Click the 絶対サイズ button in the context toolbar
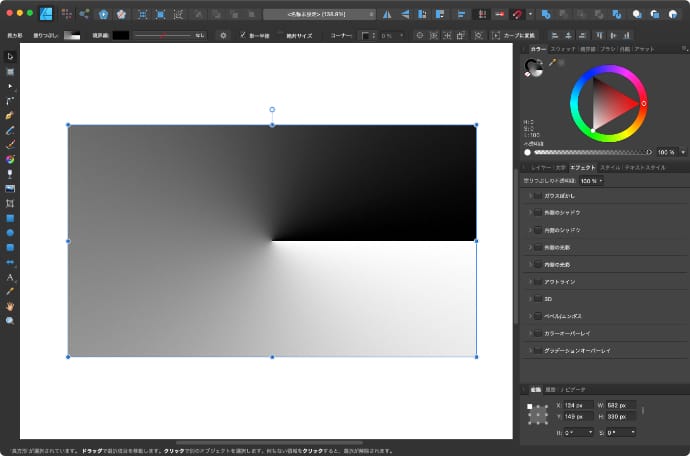 point(300,35)
